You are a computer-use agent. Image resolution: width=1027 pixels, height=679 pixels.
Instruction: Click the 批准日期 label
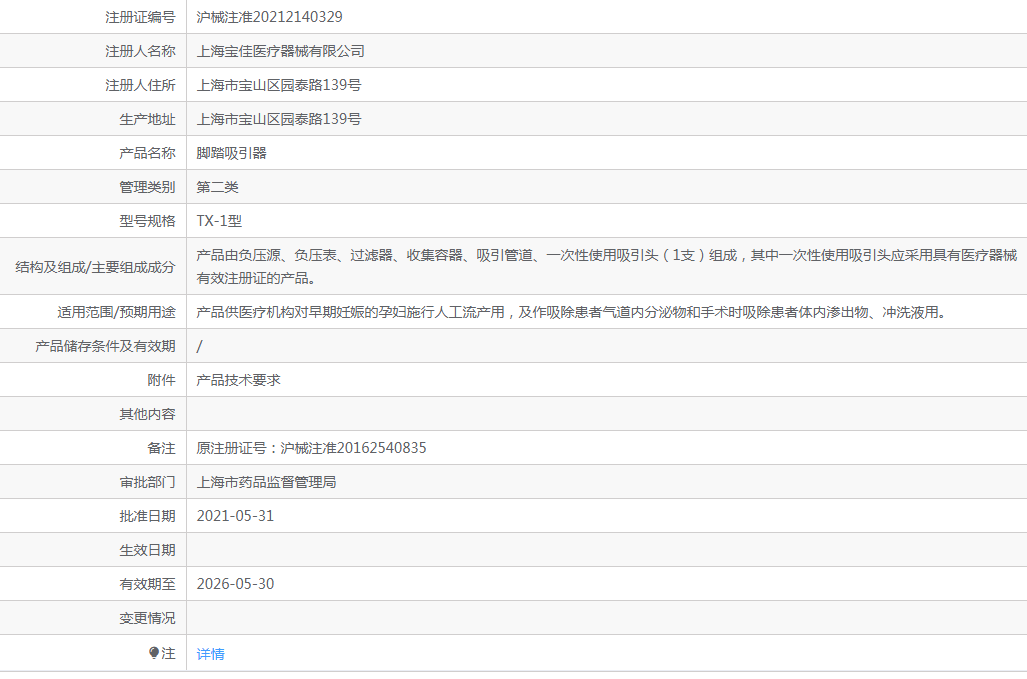click(147, 516)
